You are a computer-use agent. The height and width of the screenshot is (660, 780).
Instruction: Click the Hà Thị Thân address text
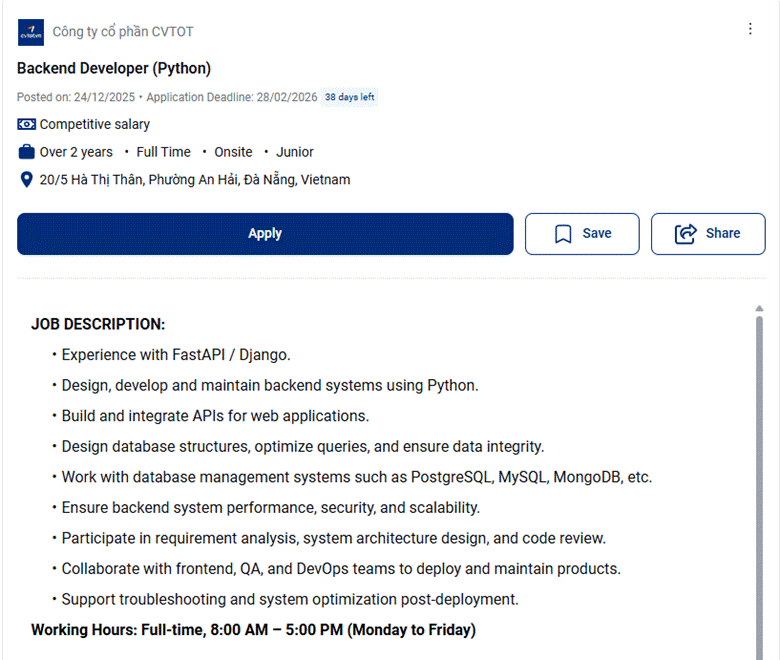195,180
